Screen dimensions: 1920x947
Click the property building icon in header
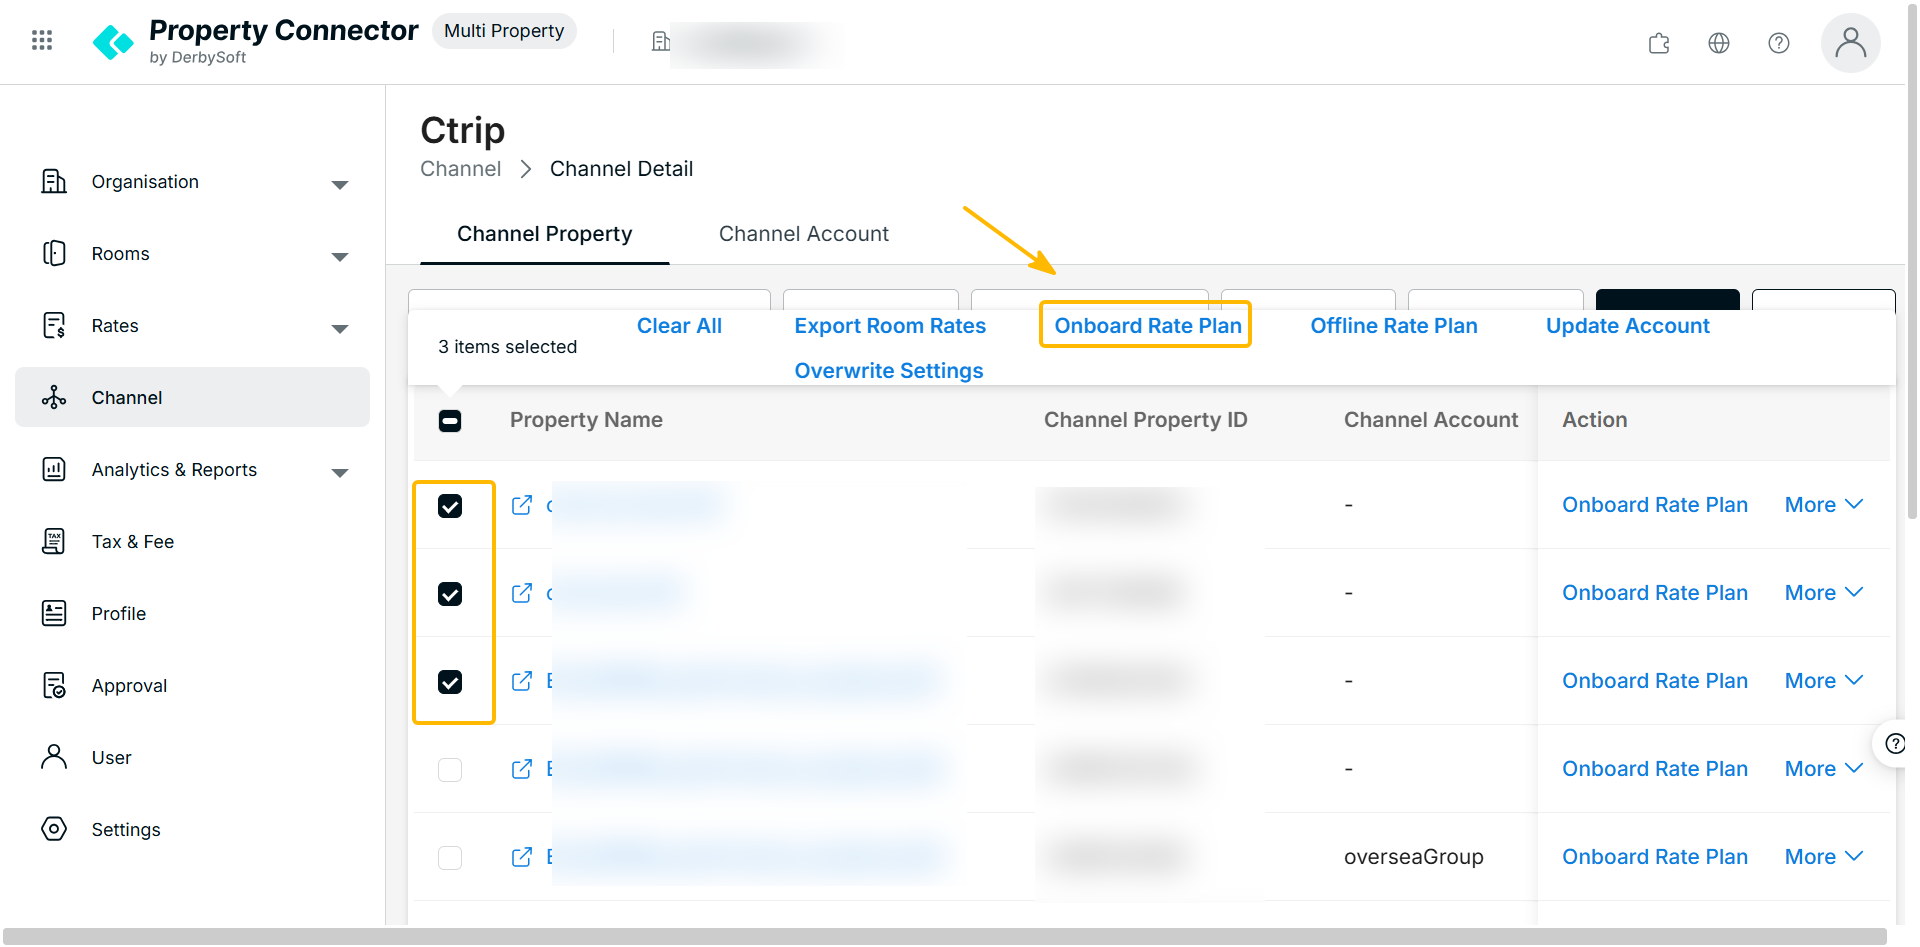pyautogui.click(x=660, y=41)
